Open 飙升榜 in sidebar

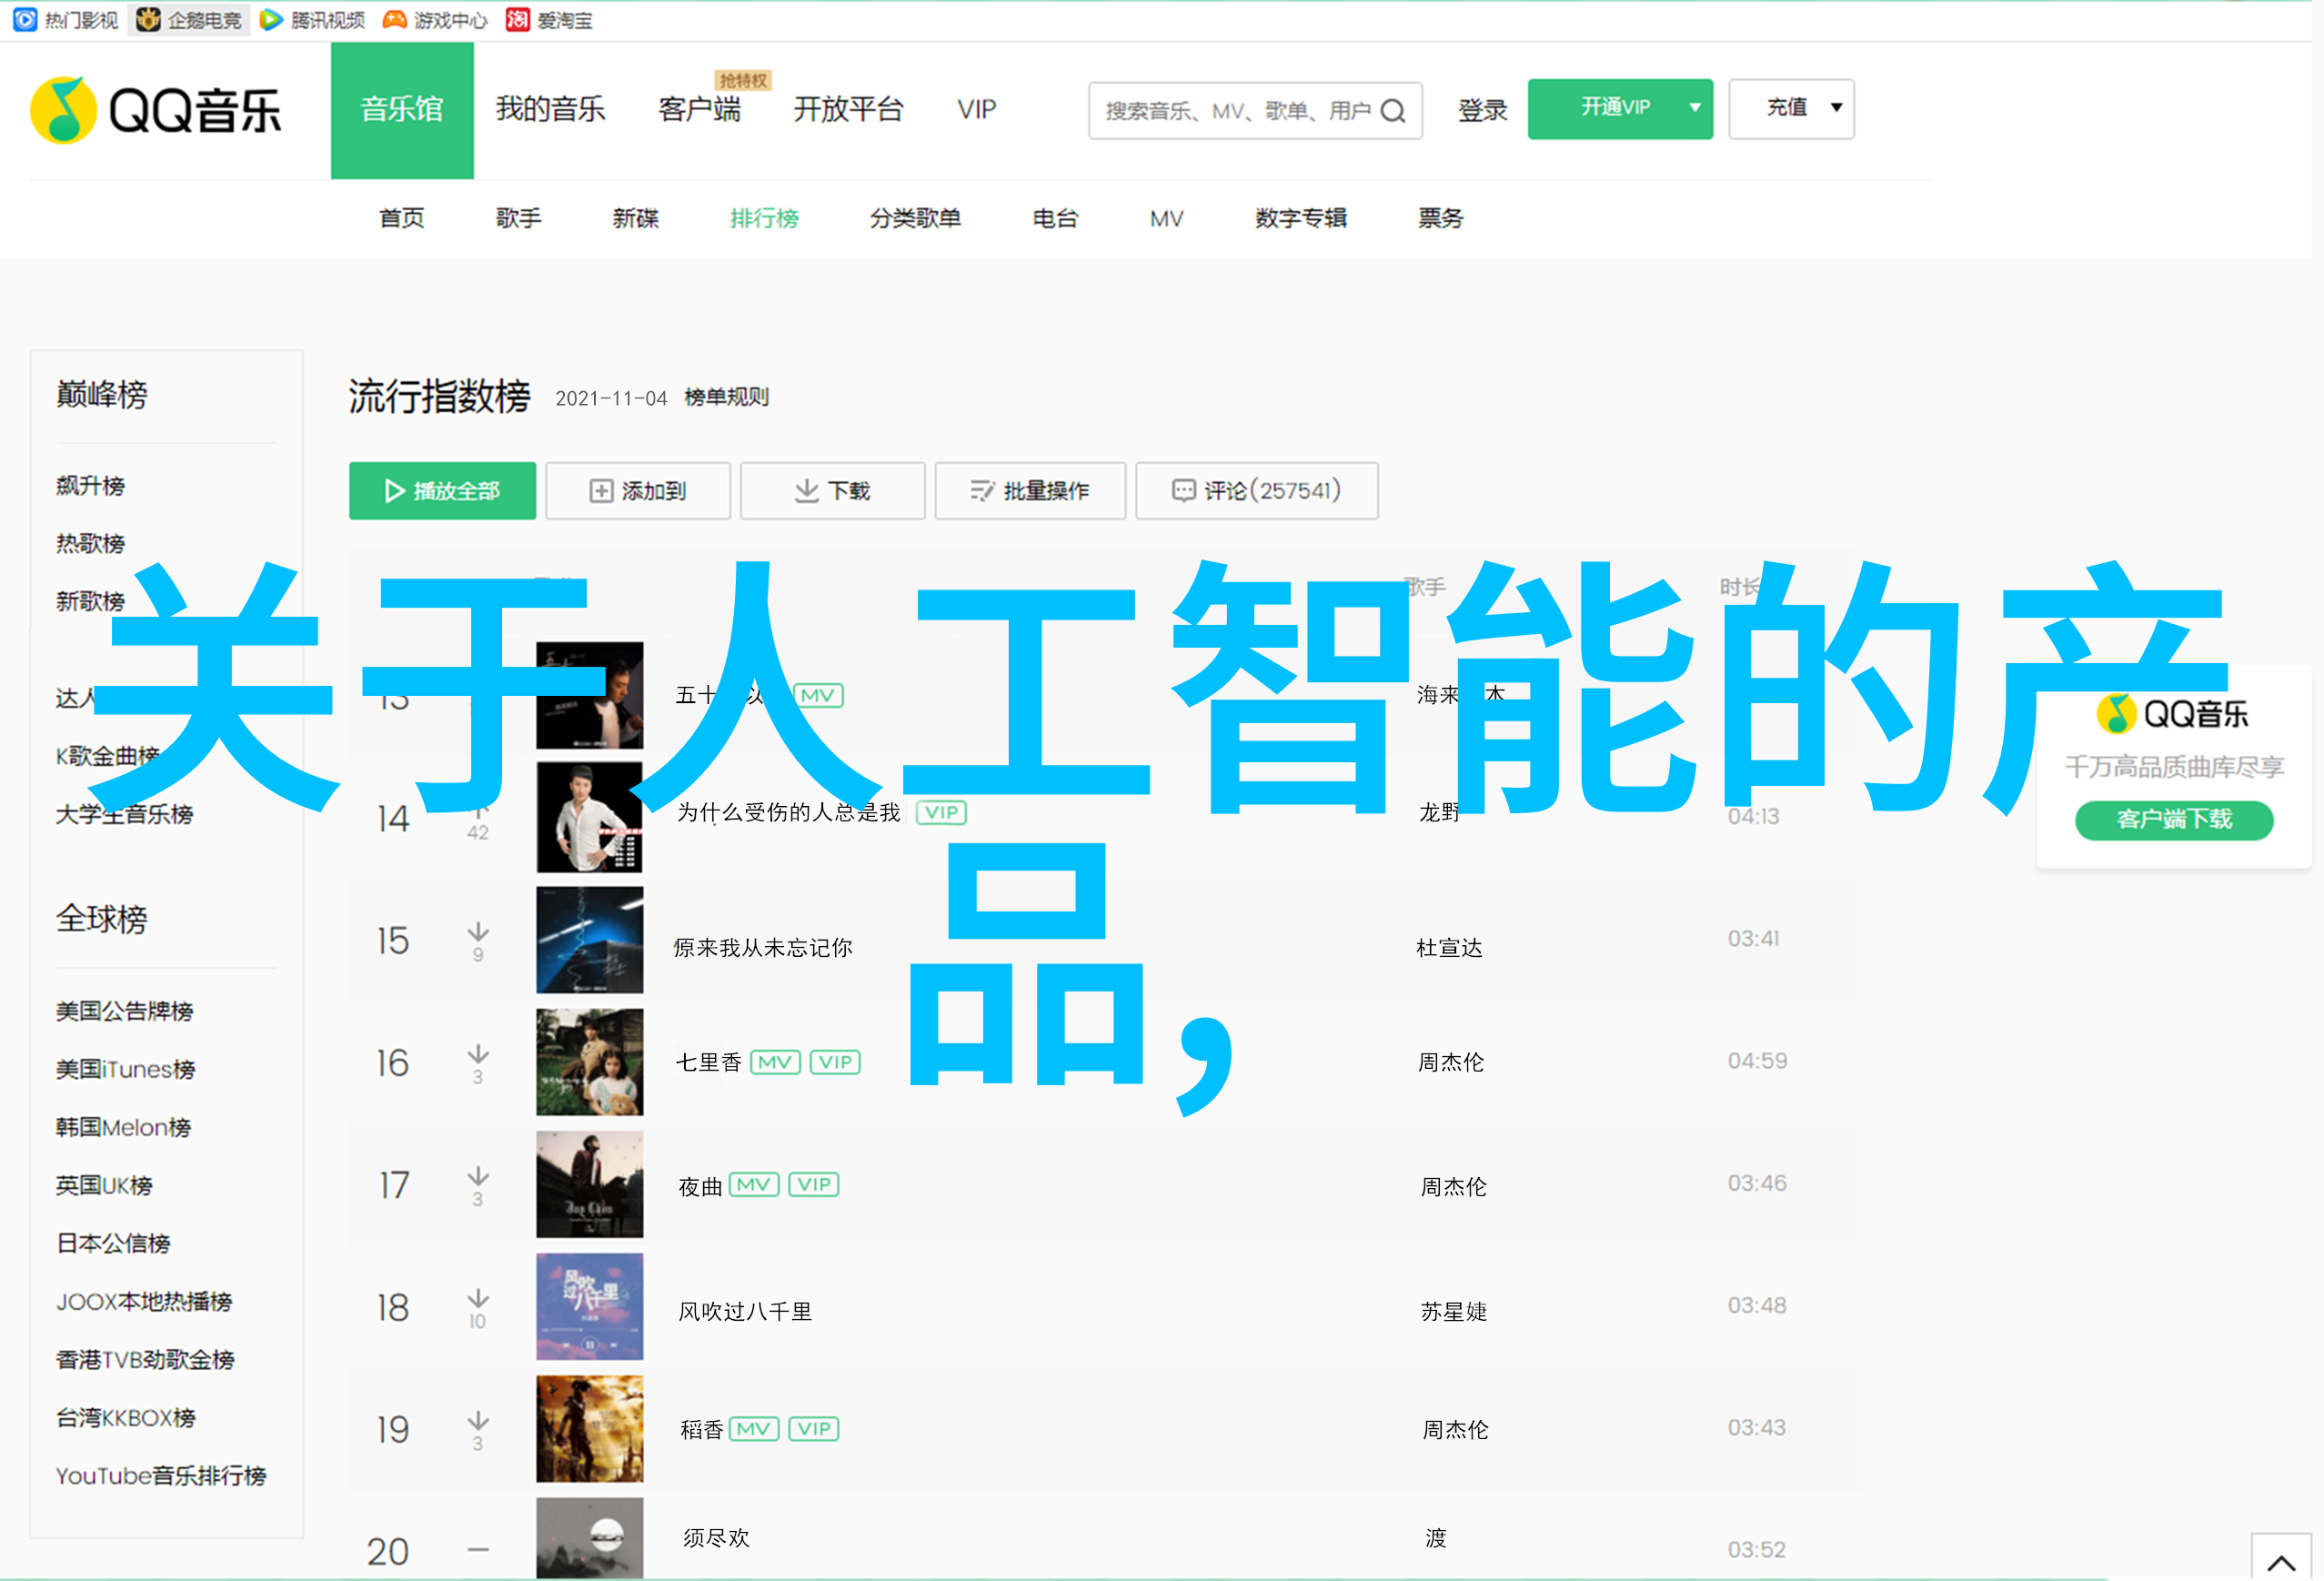point(90,486)
